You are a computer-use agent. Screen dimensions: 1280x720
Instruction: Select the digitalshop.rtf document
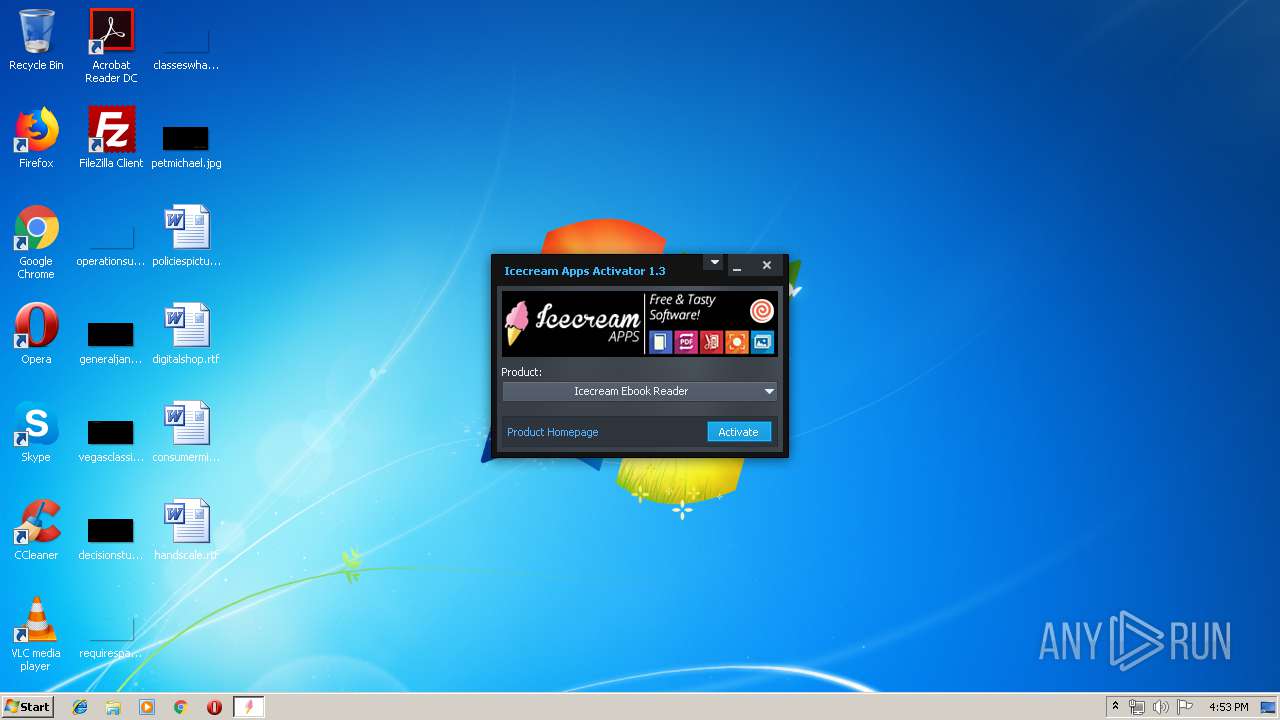pyautogui.click(x=186, y=334)
